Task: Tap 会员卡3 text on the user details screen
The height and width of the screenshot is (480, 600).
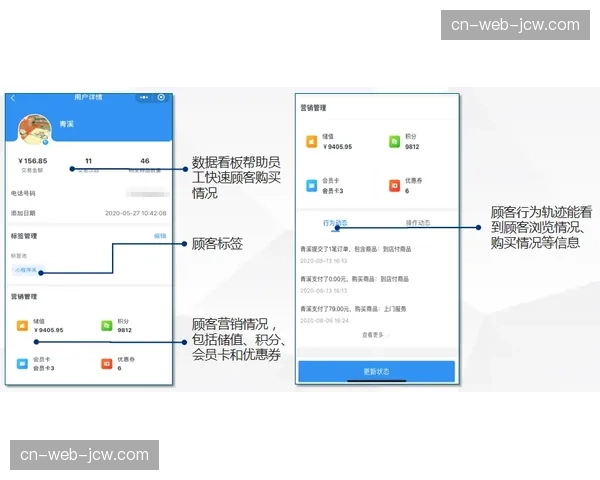Action: [x=44, y=368]
